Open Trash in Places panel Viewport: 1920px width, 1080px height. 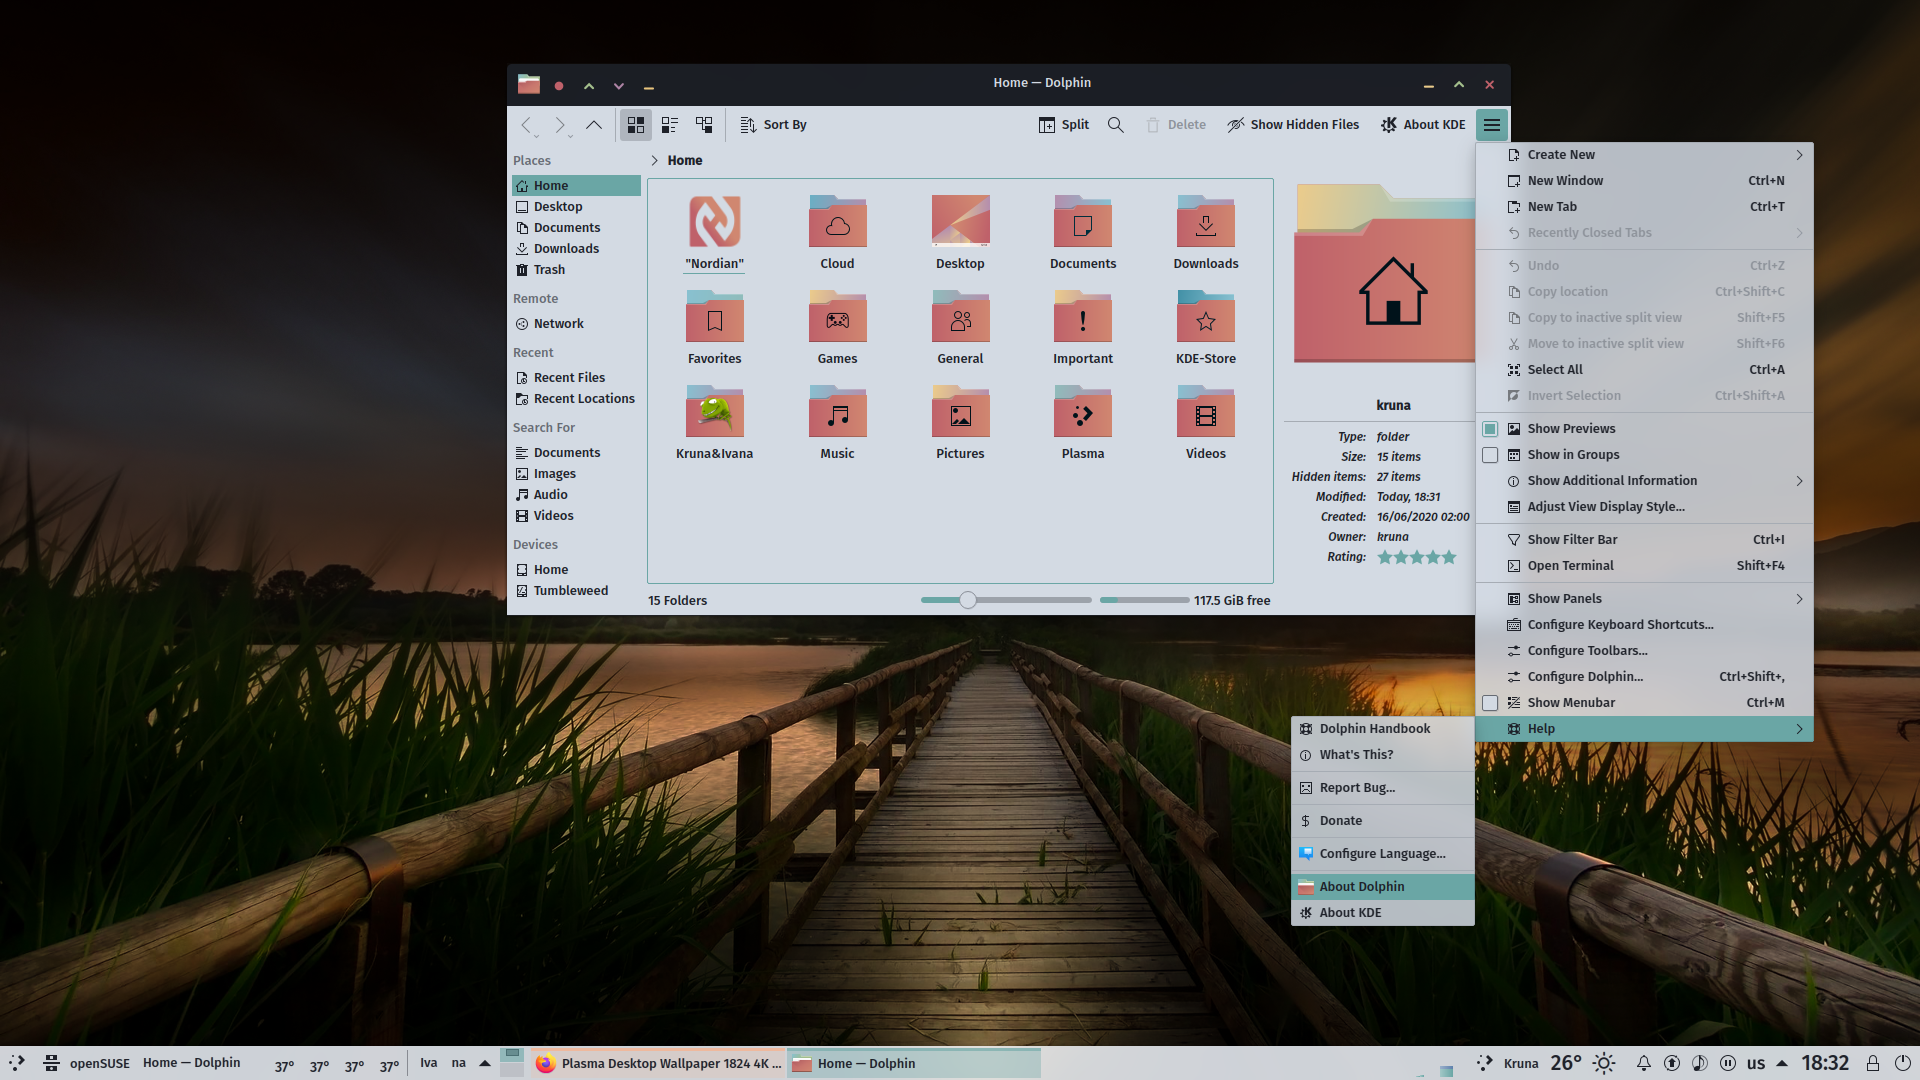pos(576,270)
